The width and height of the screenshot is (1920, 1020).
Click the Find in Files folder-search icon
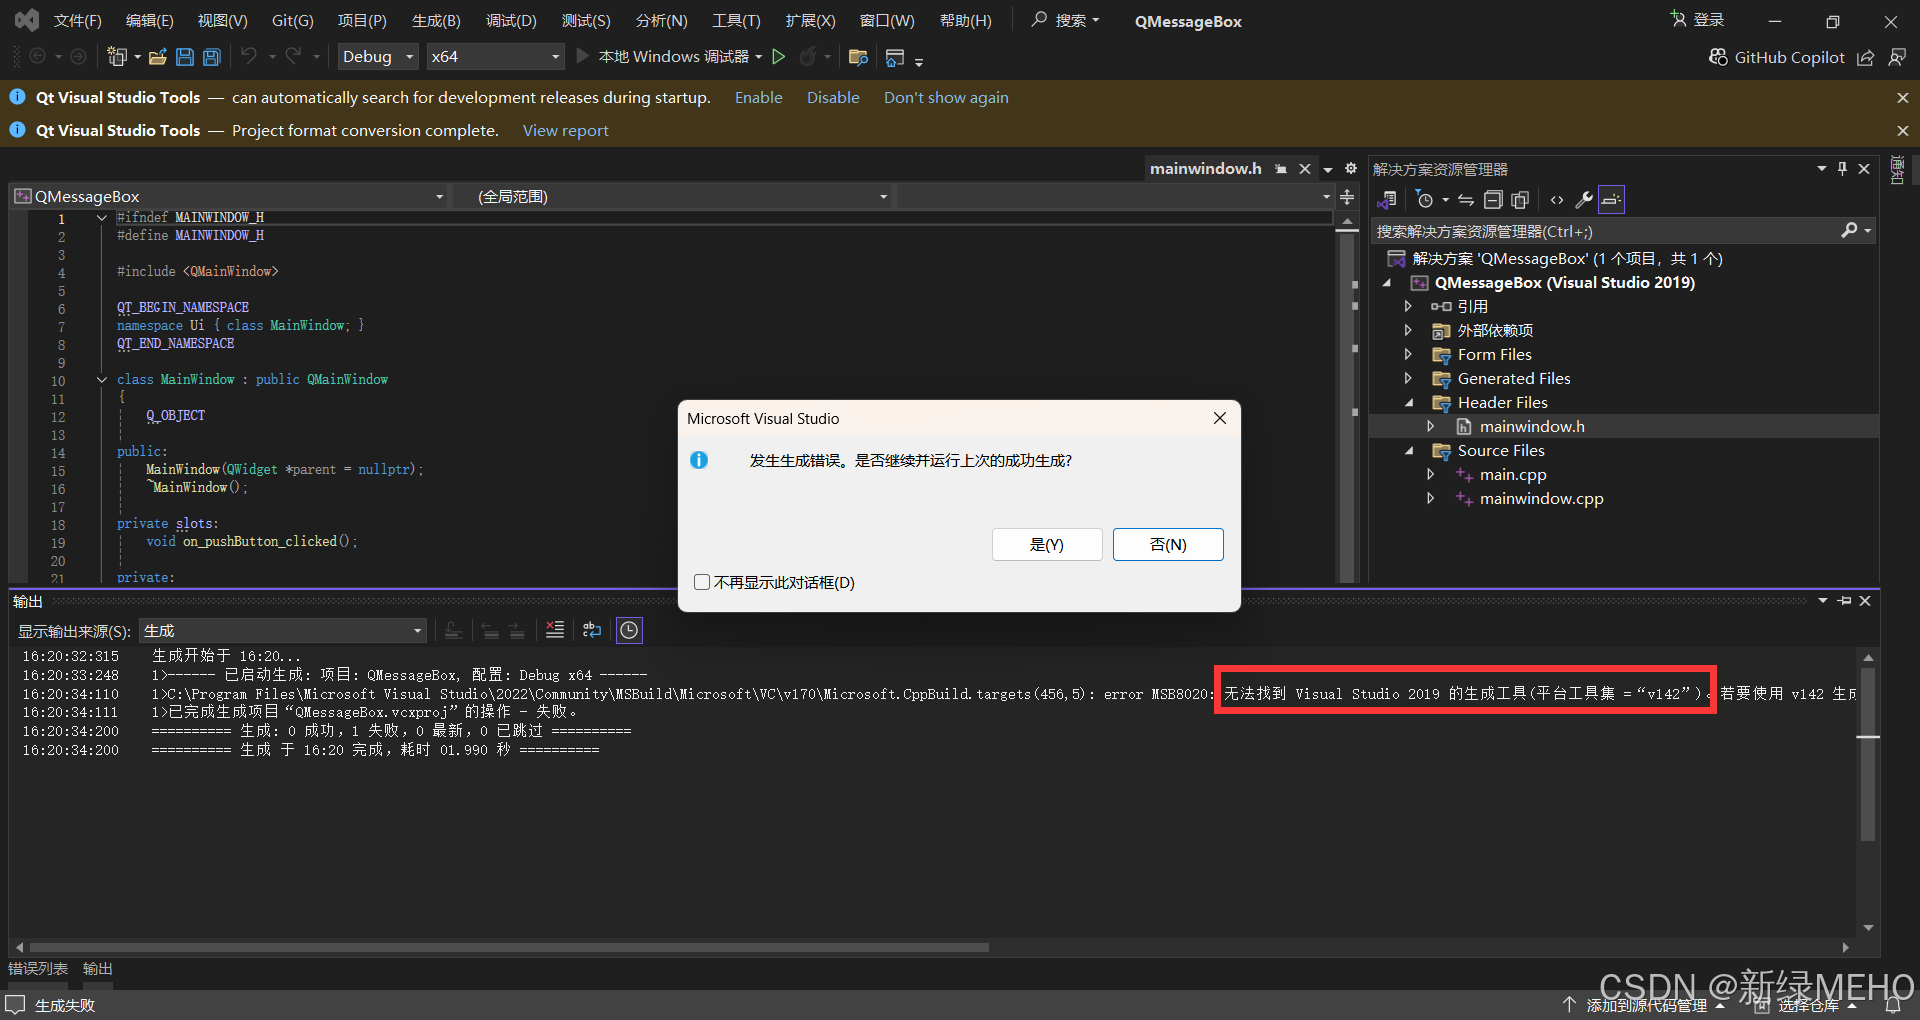tap(858, 57)
